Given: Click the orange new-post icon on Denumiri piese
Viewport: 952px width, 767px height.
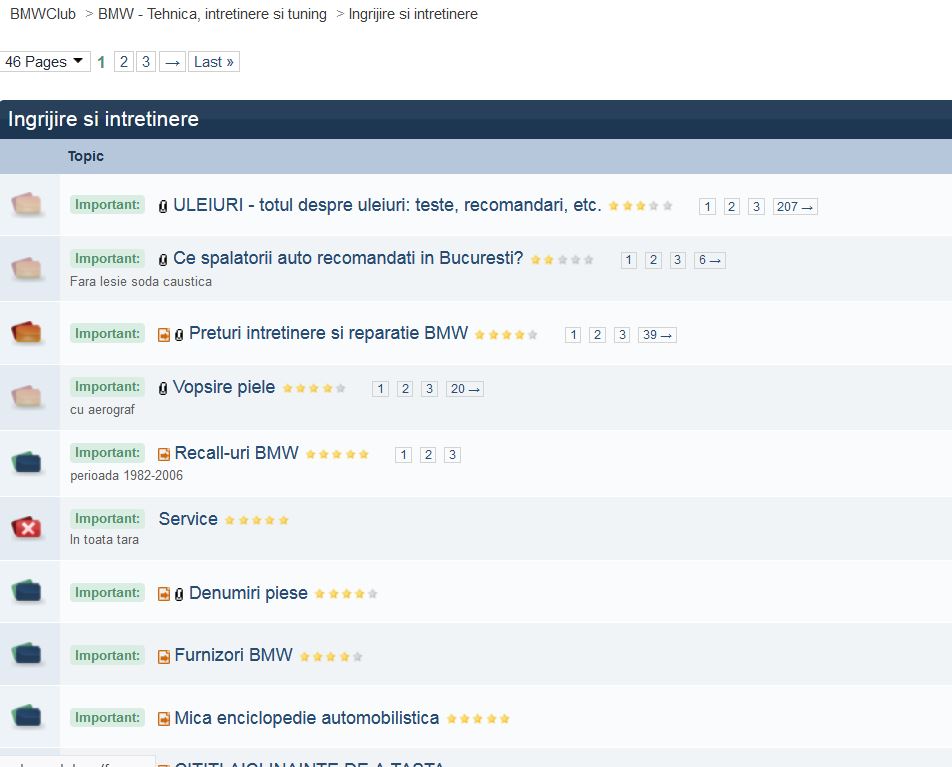Looking at the screenshot, I should point(164,594).
